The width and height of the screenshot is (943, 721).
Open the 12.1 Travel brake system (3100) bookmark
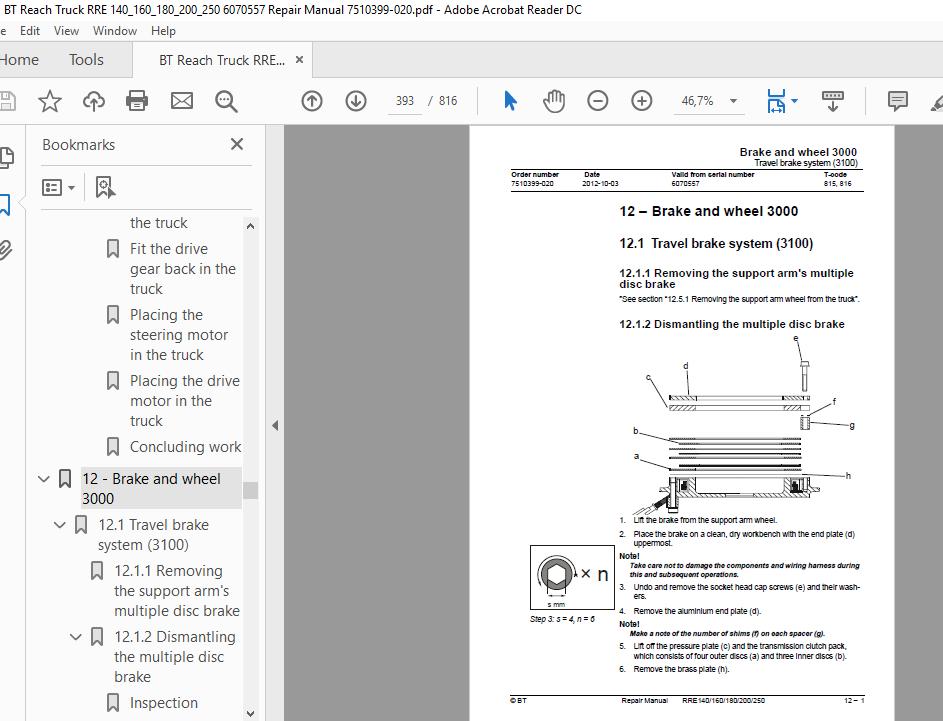[153, 535]
